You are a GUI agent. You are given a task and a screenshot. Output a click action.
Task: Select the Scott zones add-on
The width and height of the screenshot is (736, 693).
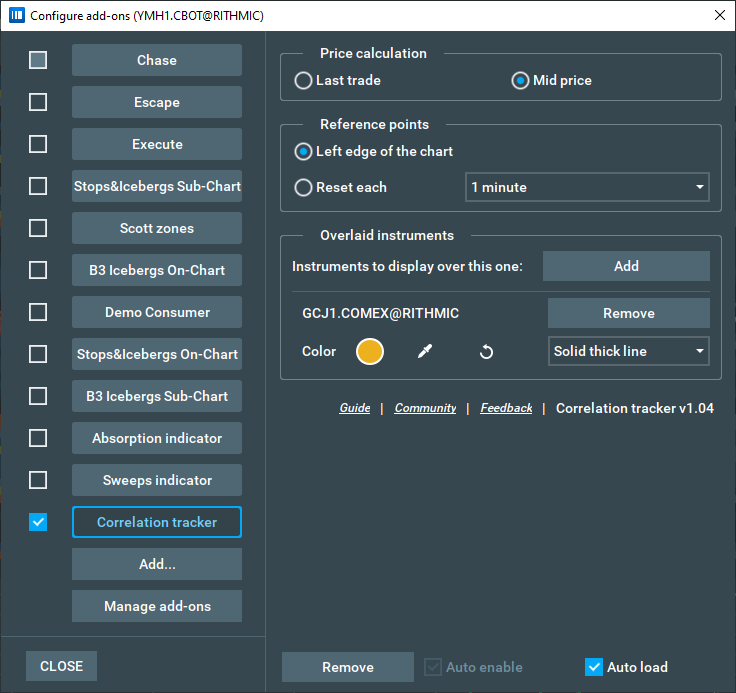(157, 228)
